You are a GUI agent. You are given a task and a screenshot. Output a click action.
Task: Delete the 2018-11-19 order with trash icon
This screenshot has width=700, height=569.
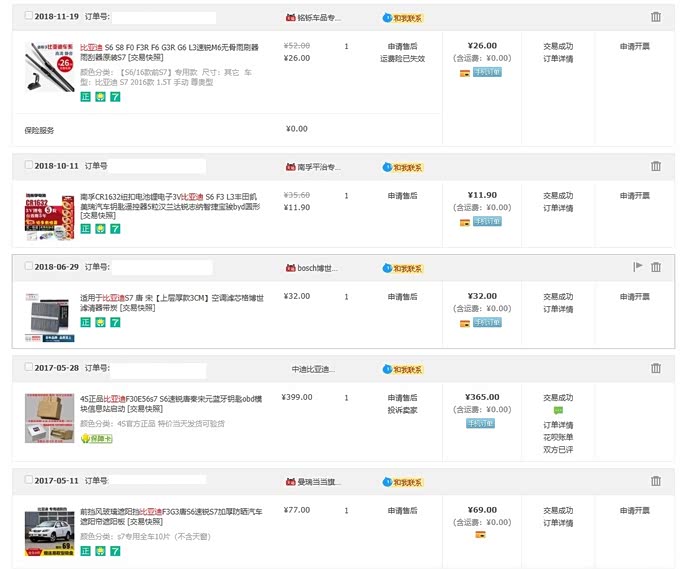656,17
